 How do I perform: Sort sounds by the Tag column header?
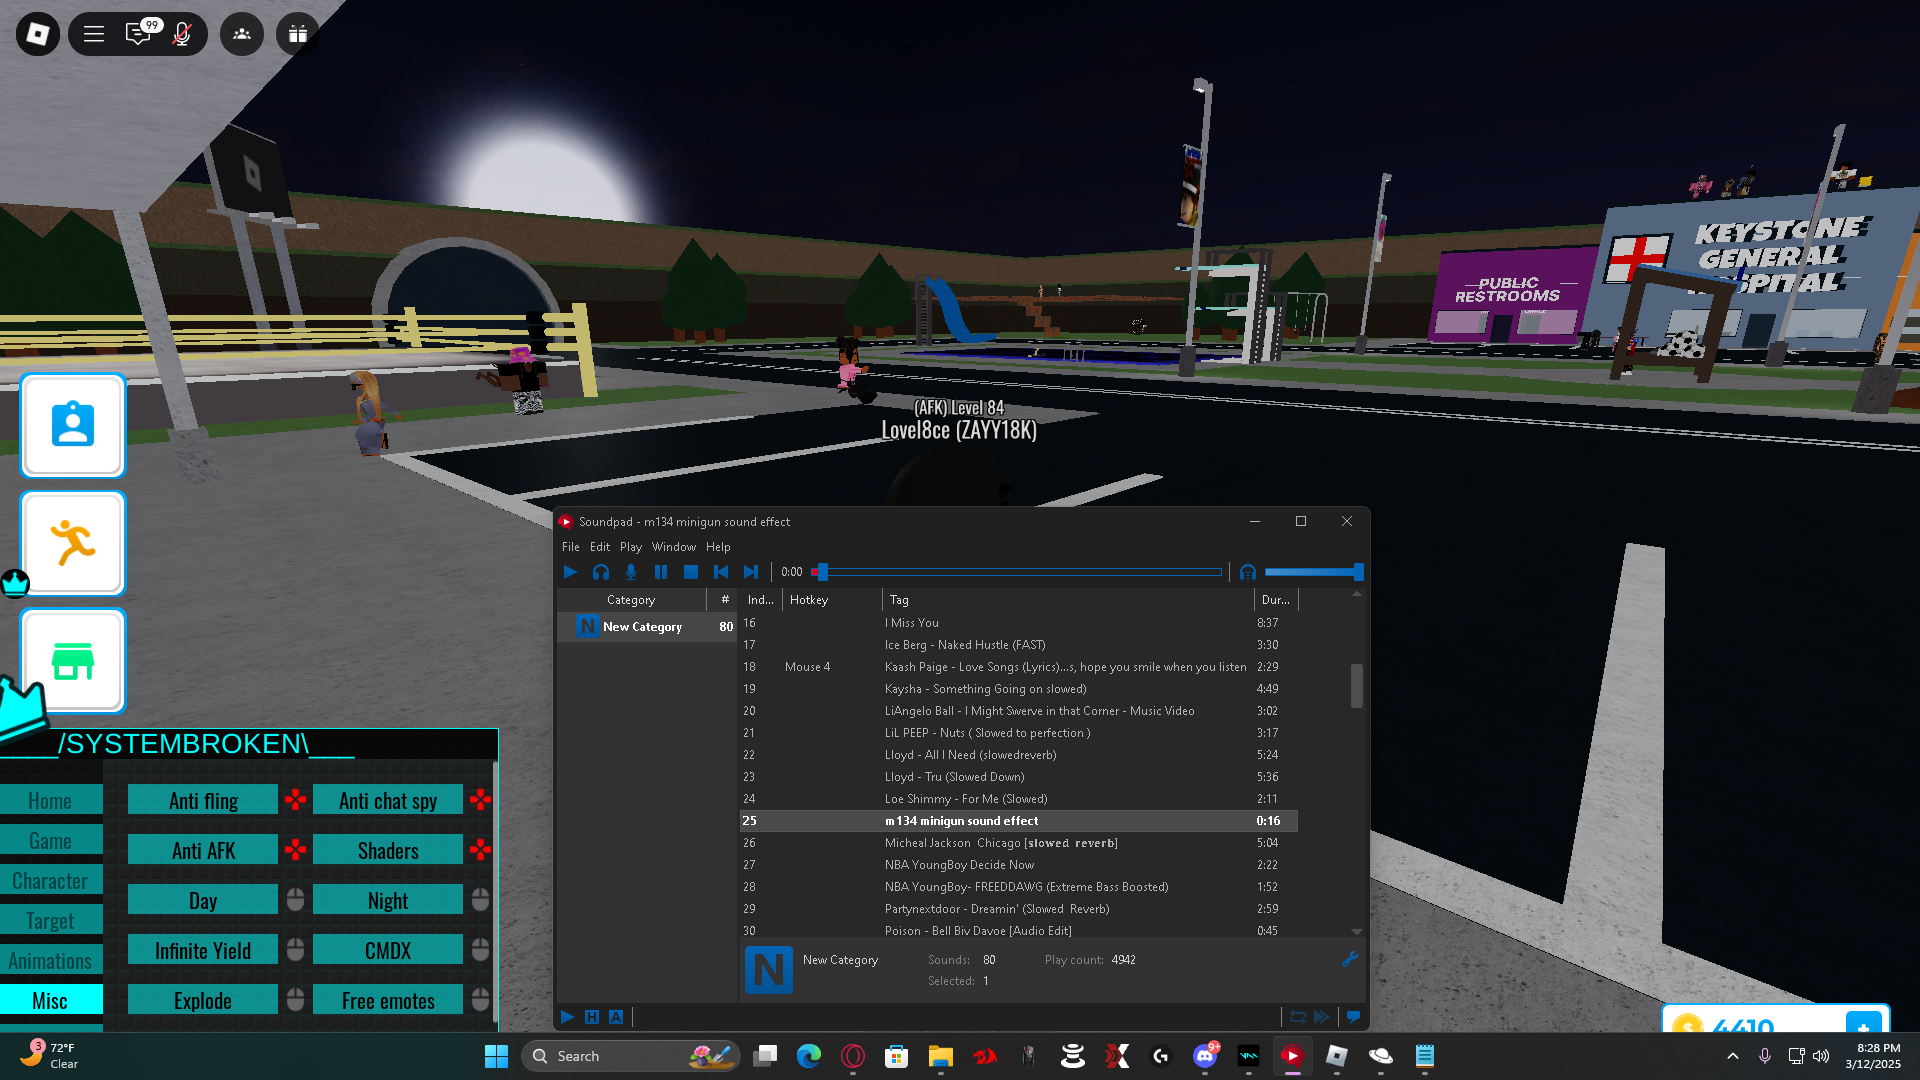coord(1068,600)
